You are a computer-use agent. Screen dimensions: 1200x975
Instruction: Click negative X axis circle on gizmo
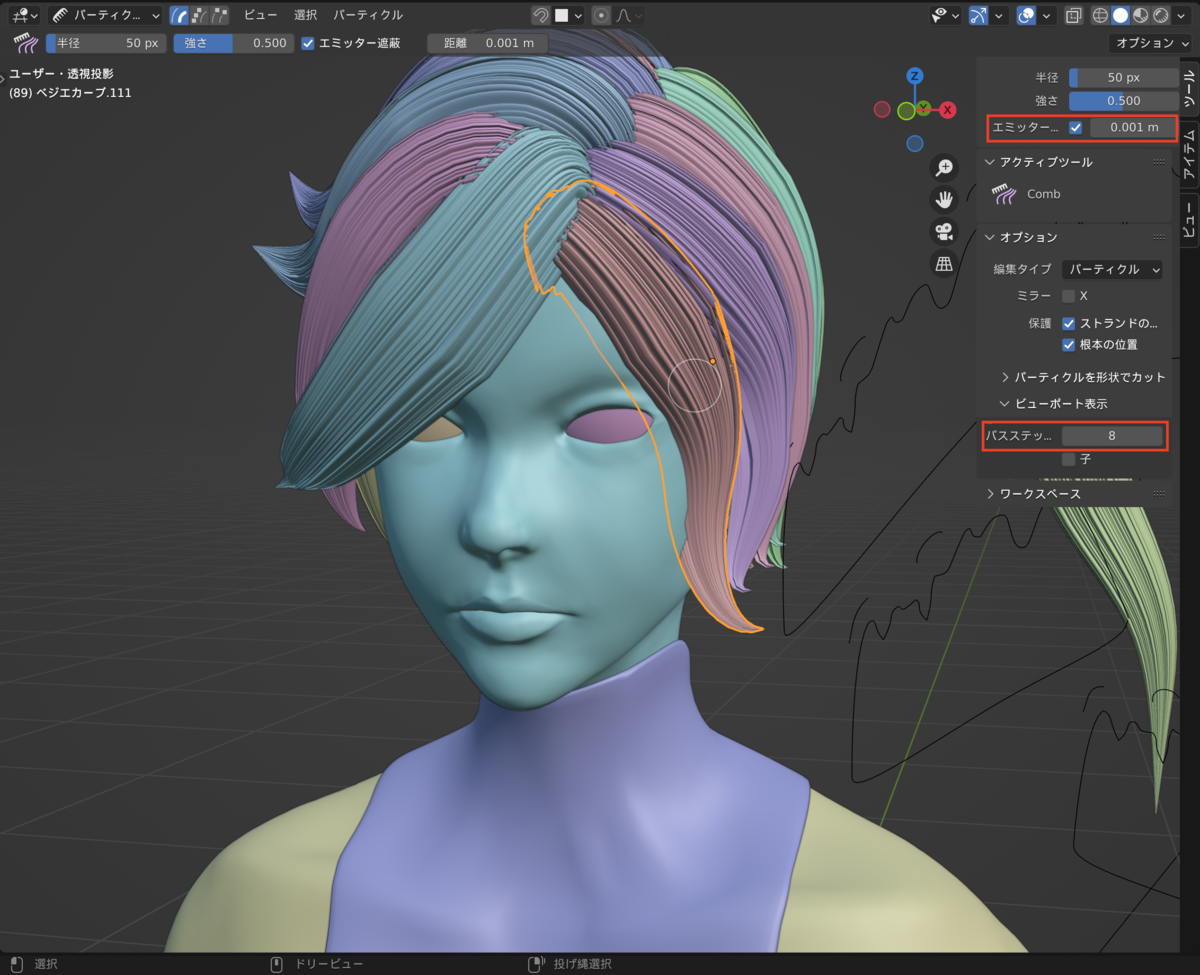(x=882, y=110)
